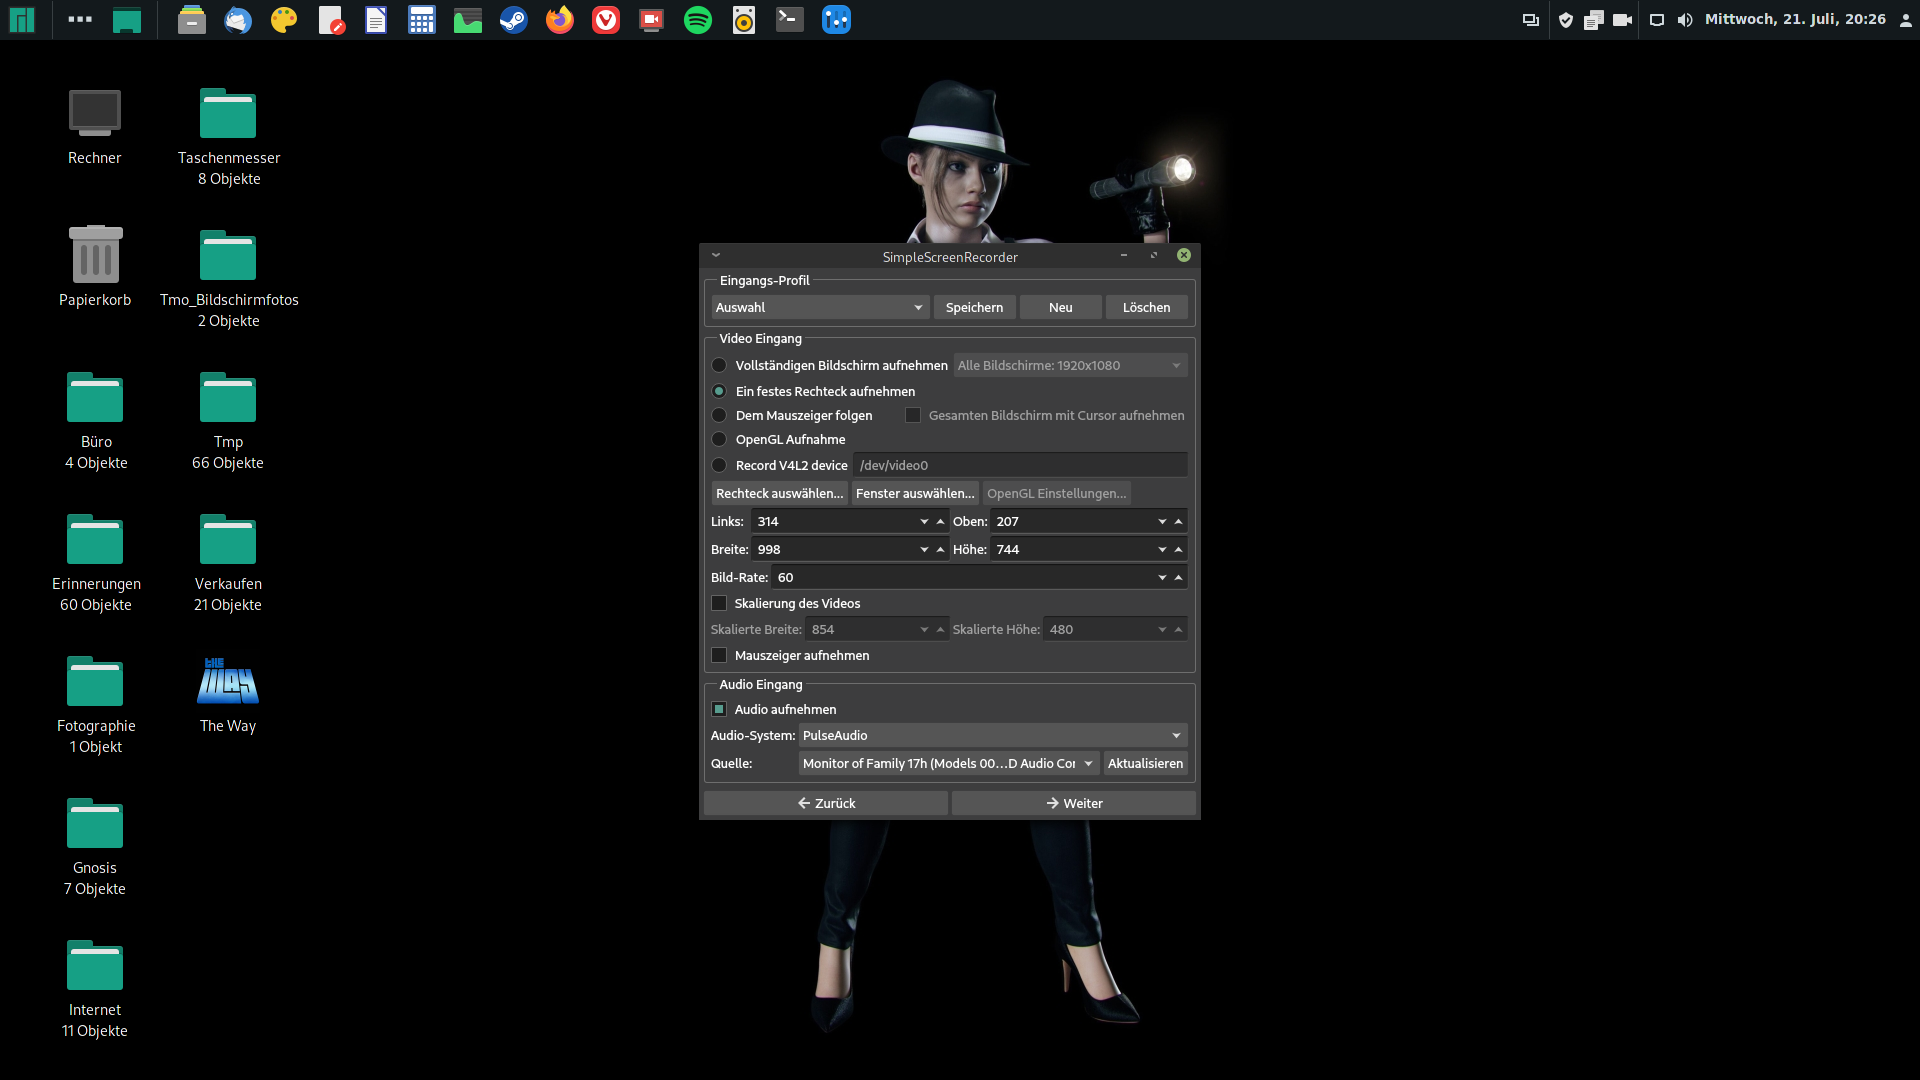
Task: Expand the Quelle audio source dropdown
Action: (948, 763)
